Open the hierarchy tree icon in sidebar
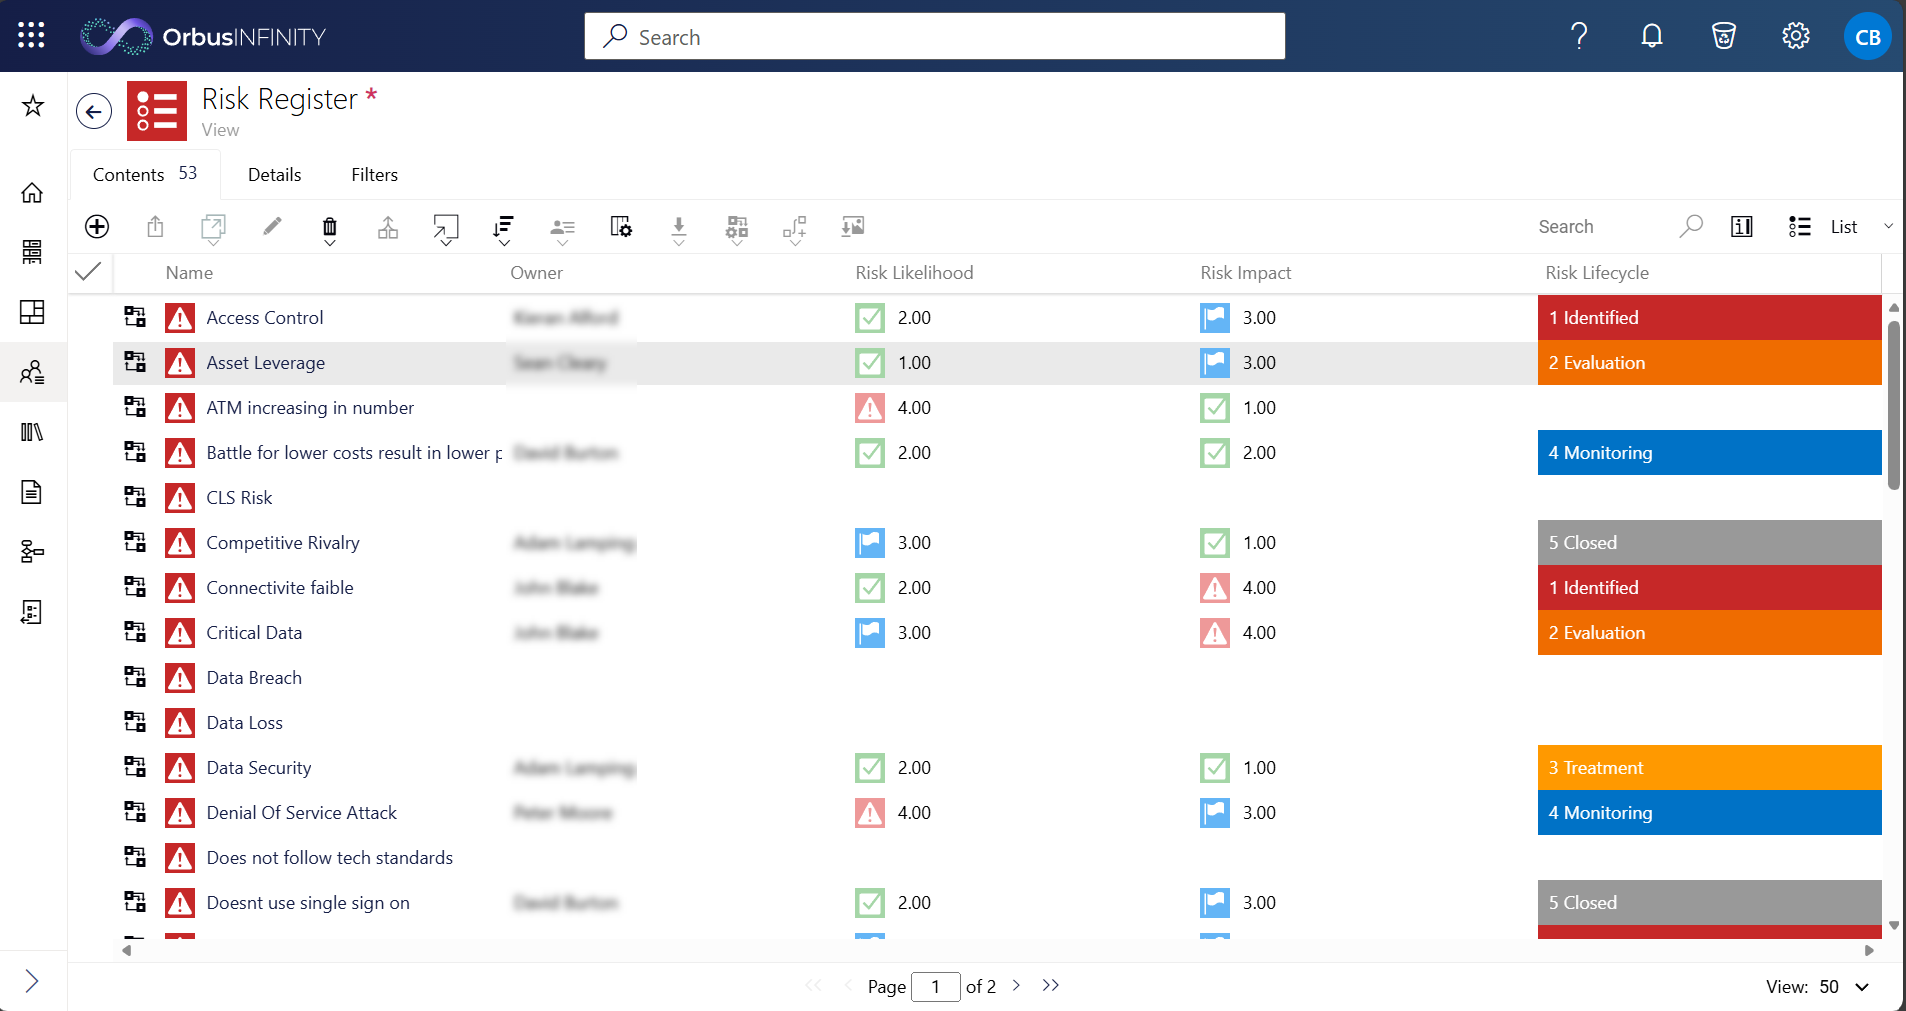 [33, 552]
